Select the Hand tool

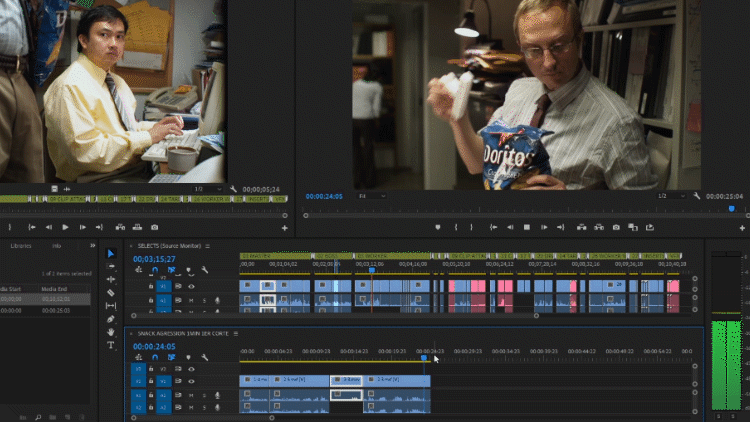[111, 332]
